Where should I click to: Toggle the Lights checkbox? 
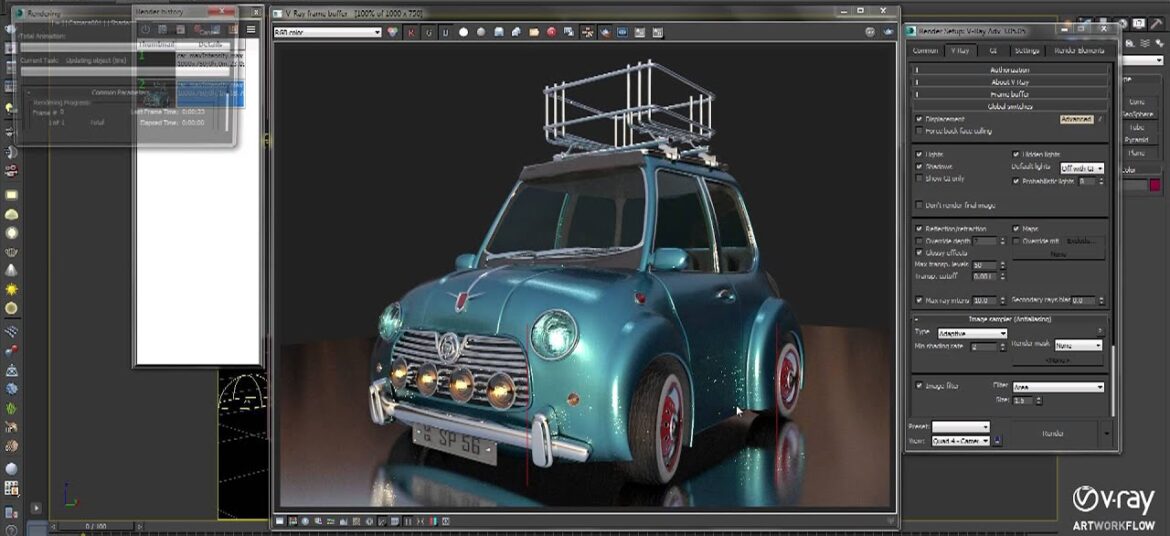[x=919, y=154]
